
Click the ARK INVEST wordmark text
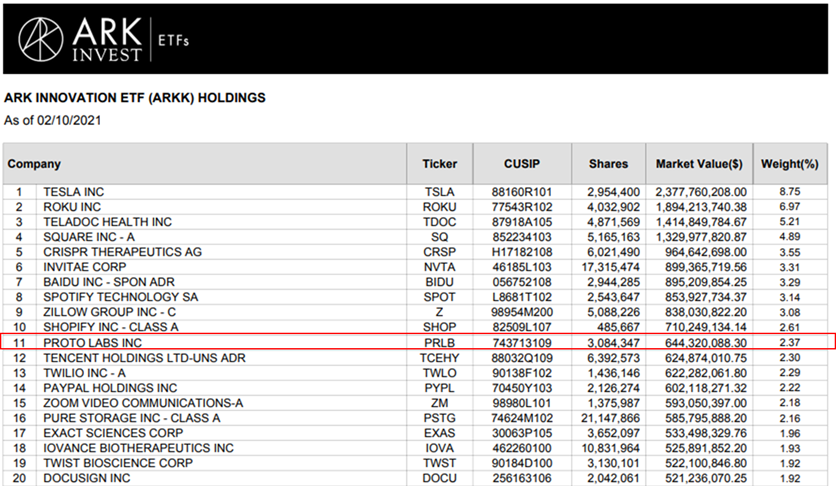tap(107, 39)
